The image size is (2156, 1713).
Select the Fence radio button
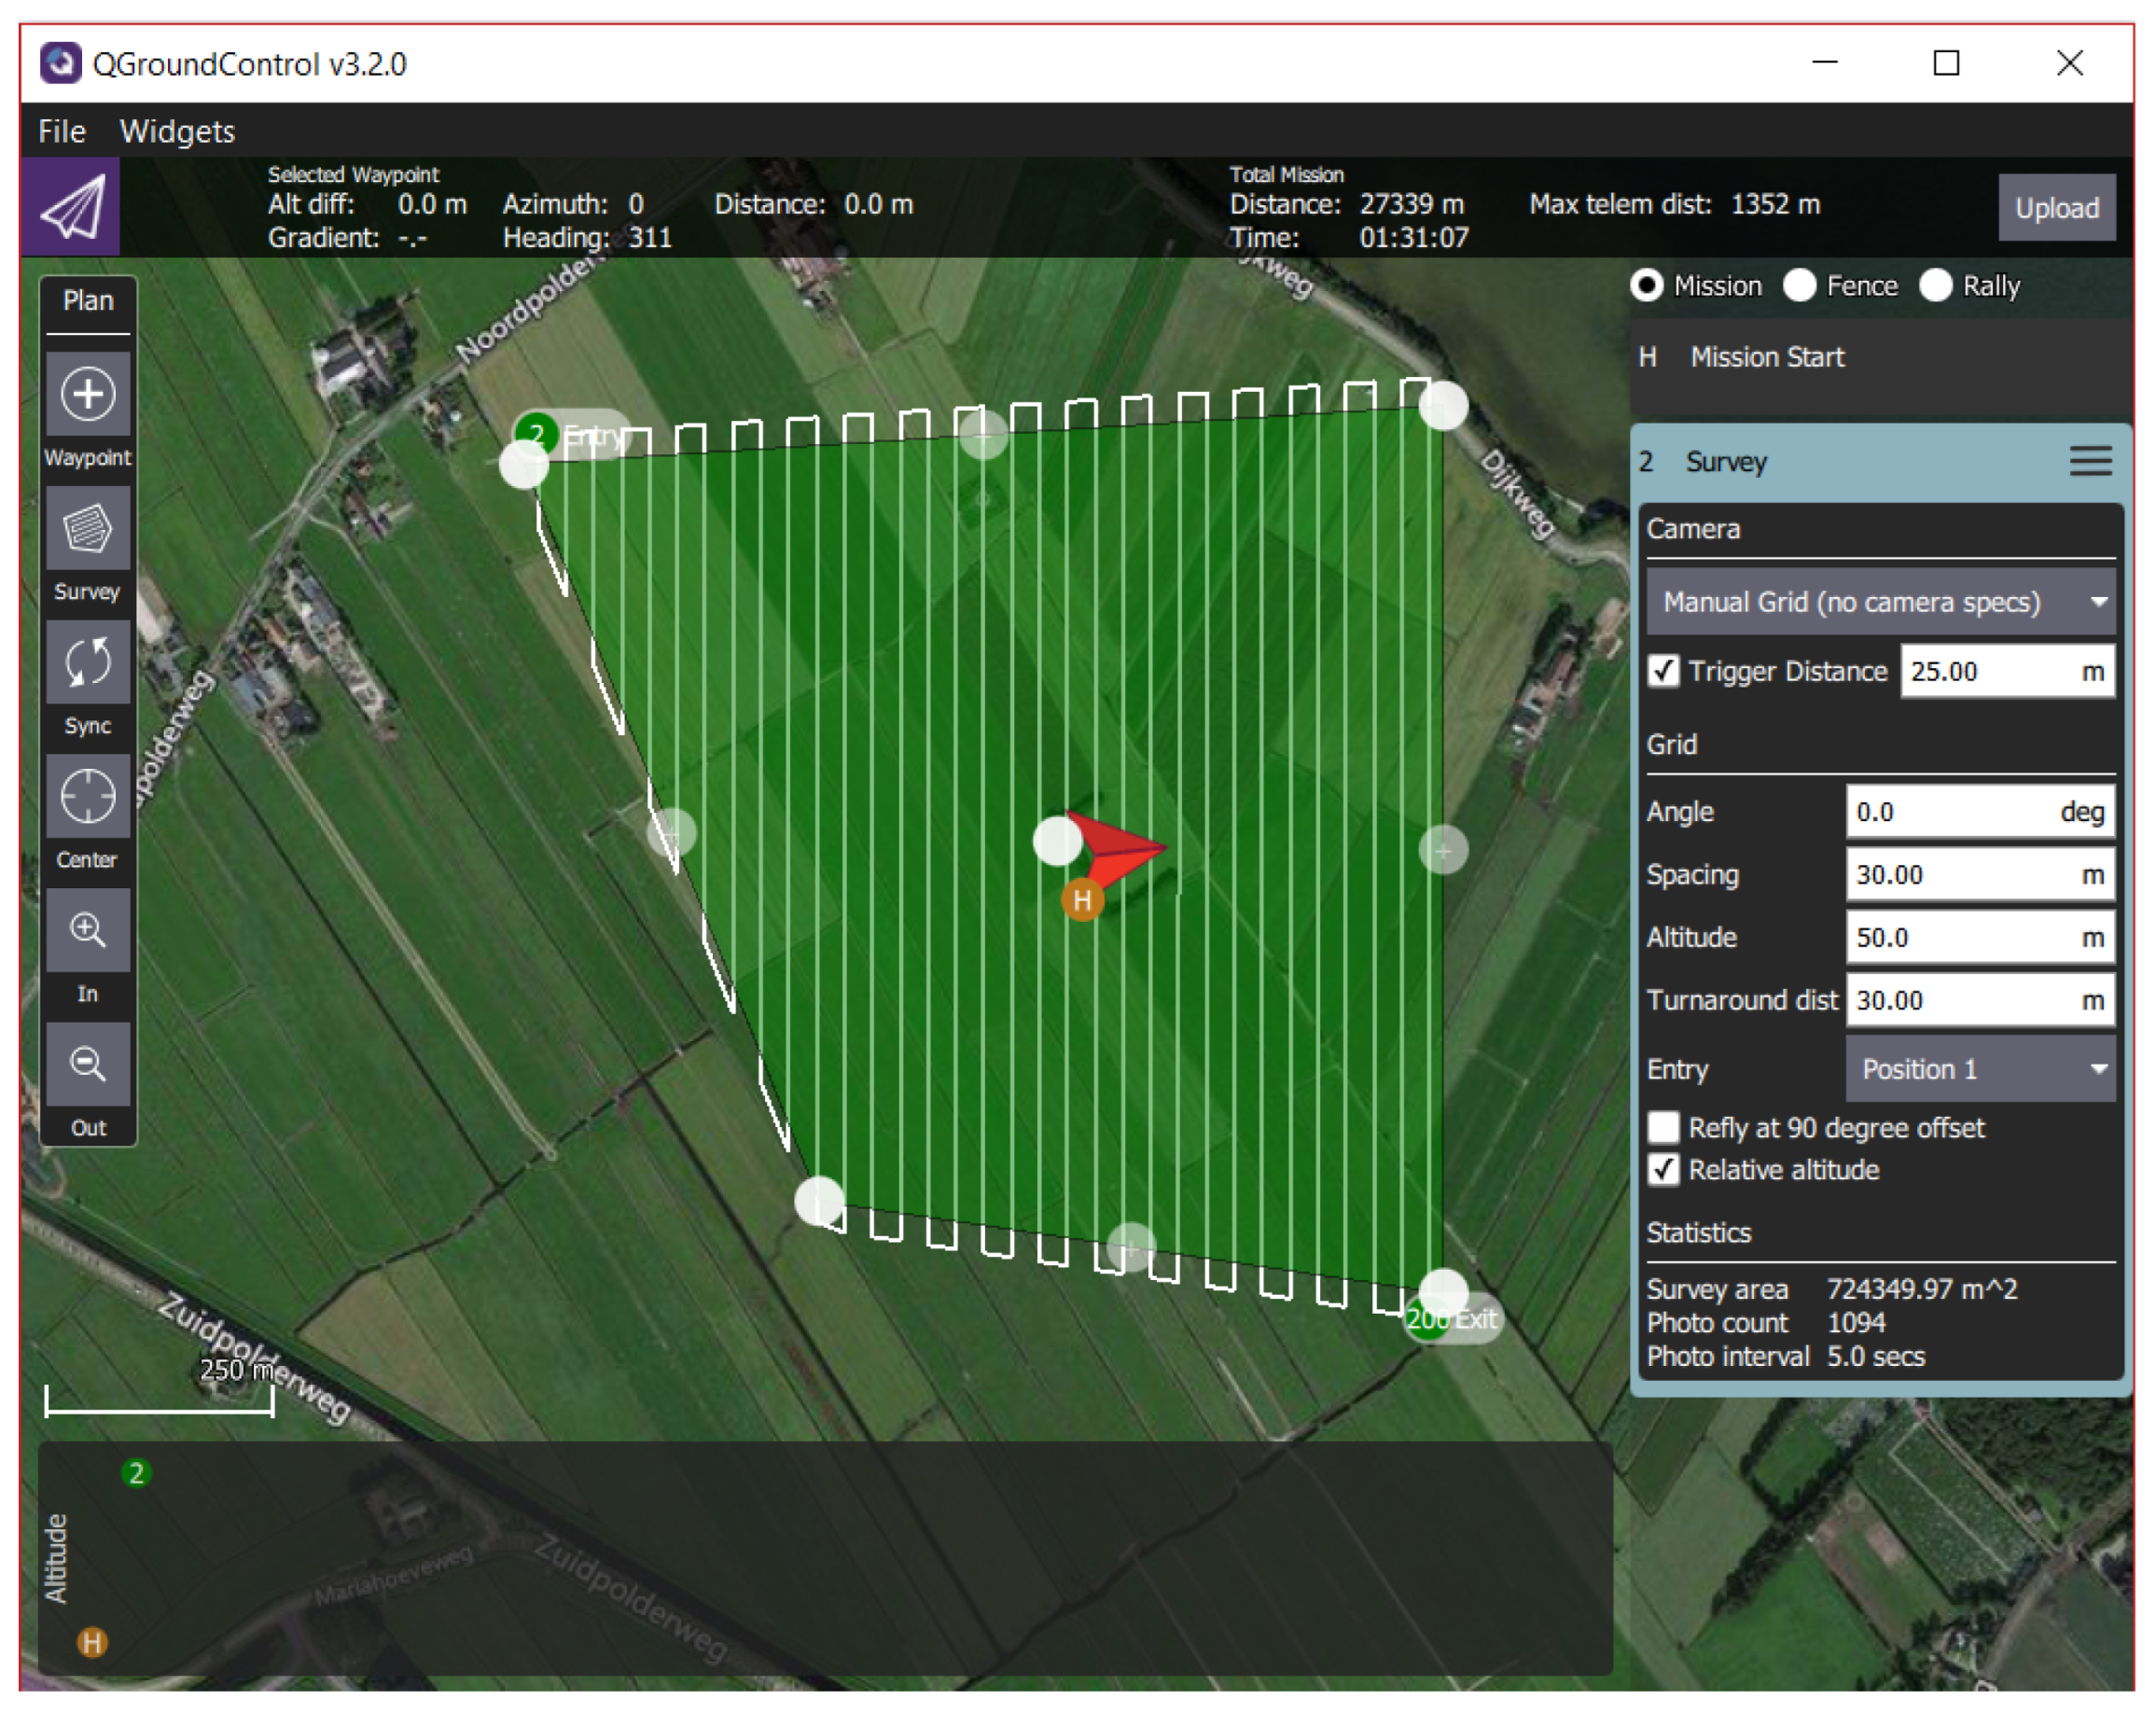coord(1799,286)
